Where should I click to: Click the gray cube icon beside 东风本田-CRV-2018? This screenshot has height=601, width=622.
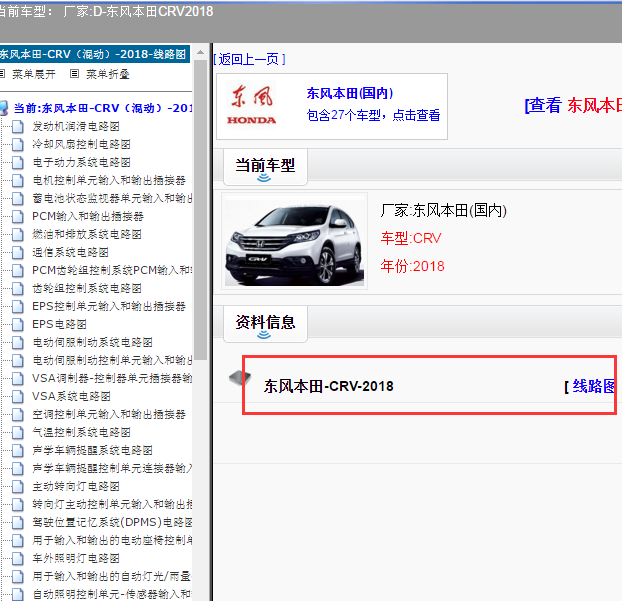click(x=240, y=378)
